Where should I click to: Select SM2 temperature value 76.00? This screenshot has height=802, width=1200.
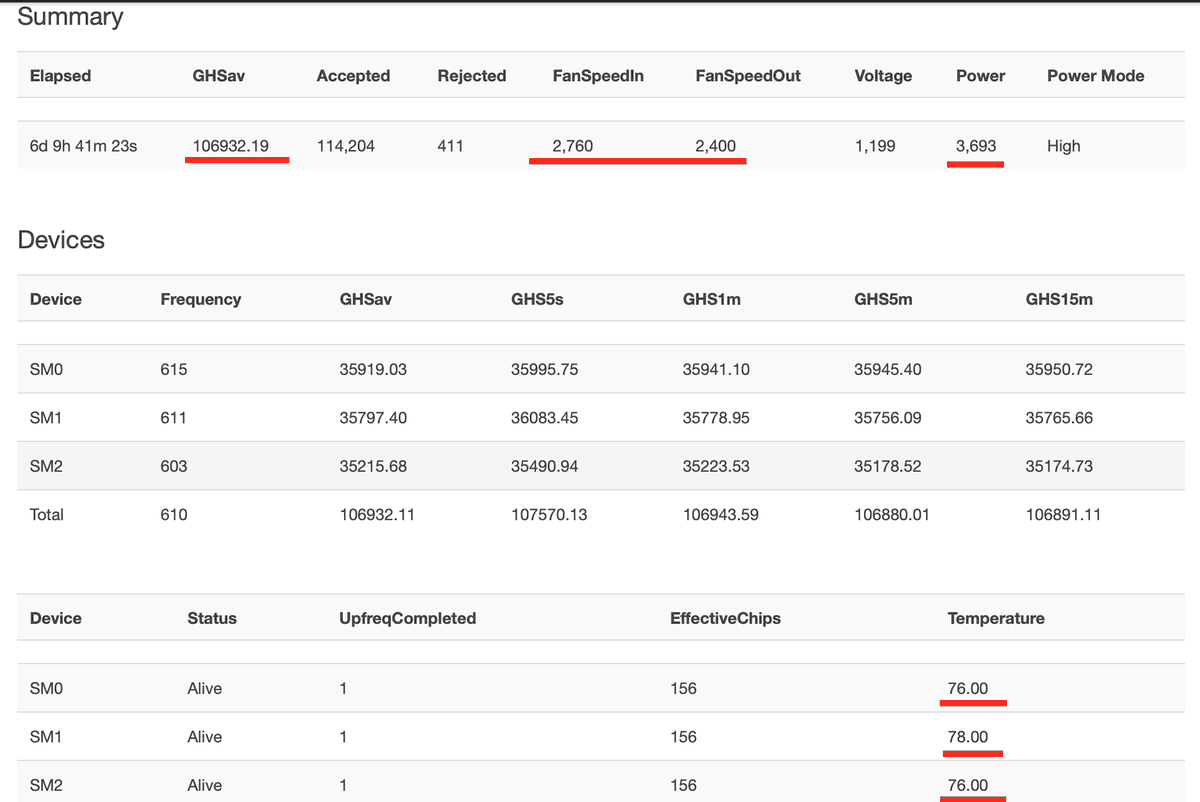tap(968, 786)
